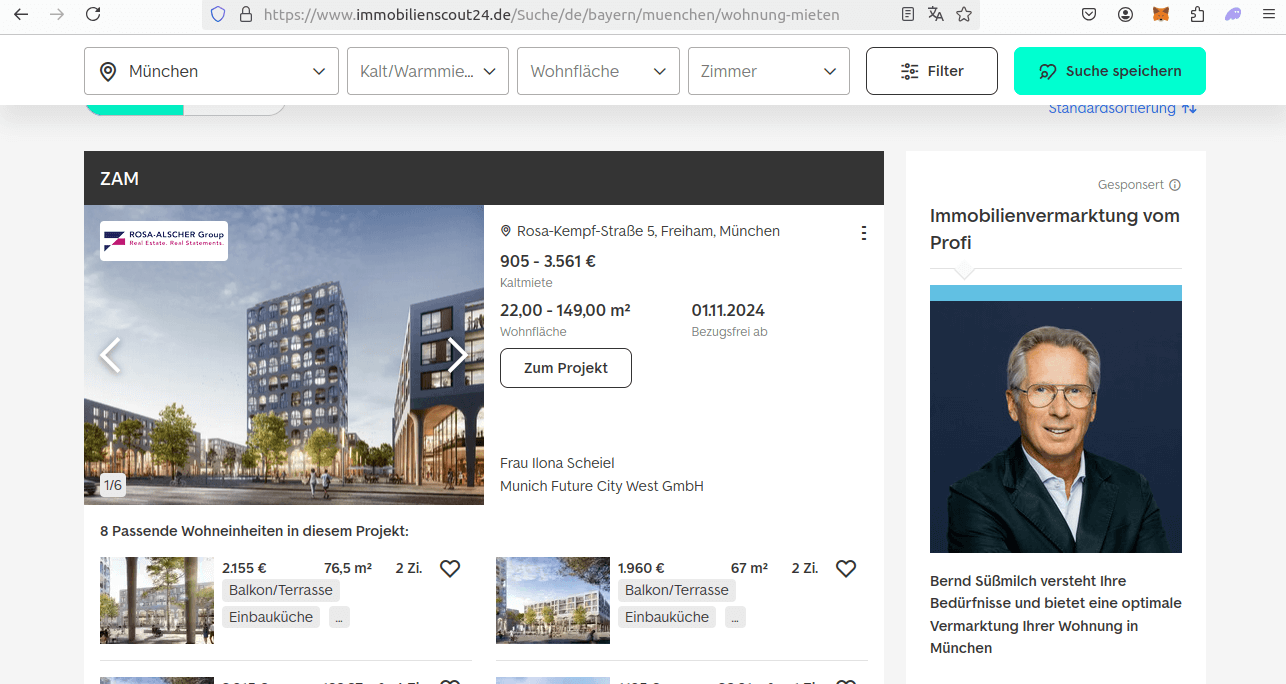Translate this page icon
The width and height of the screenshot is (1286, 684).
pyautogui.click(x=936, y=14)
